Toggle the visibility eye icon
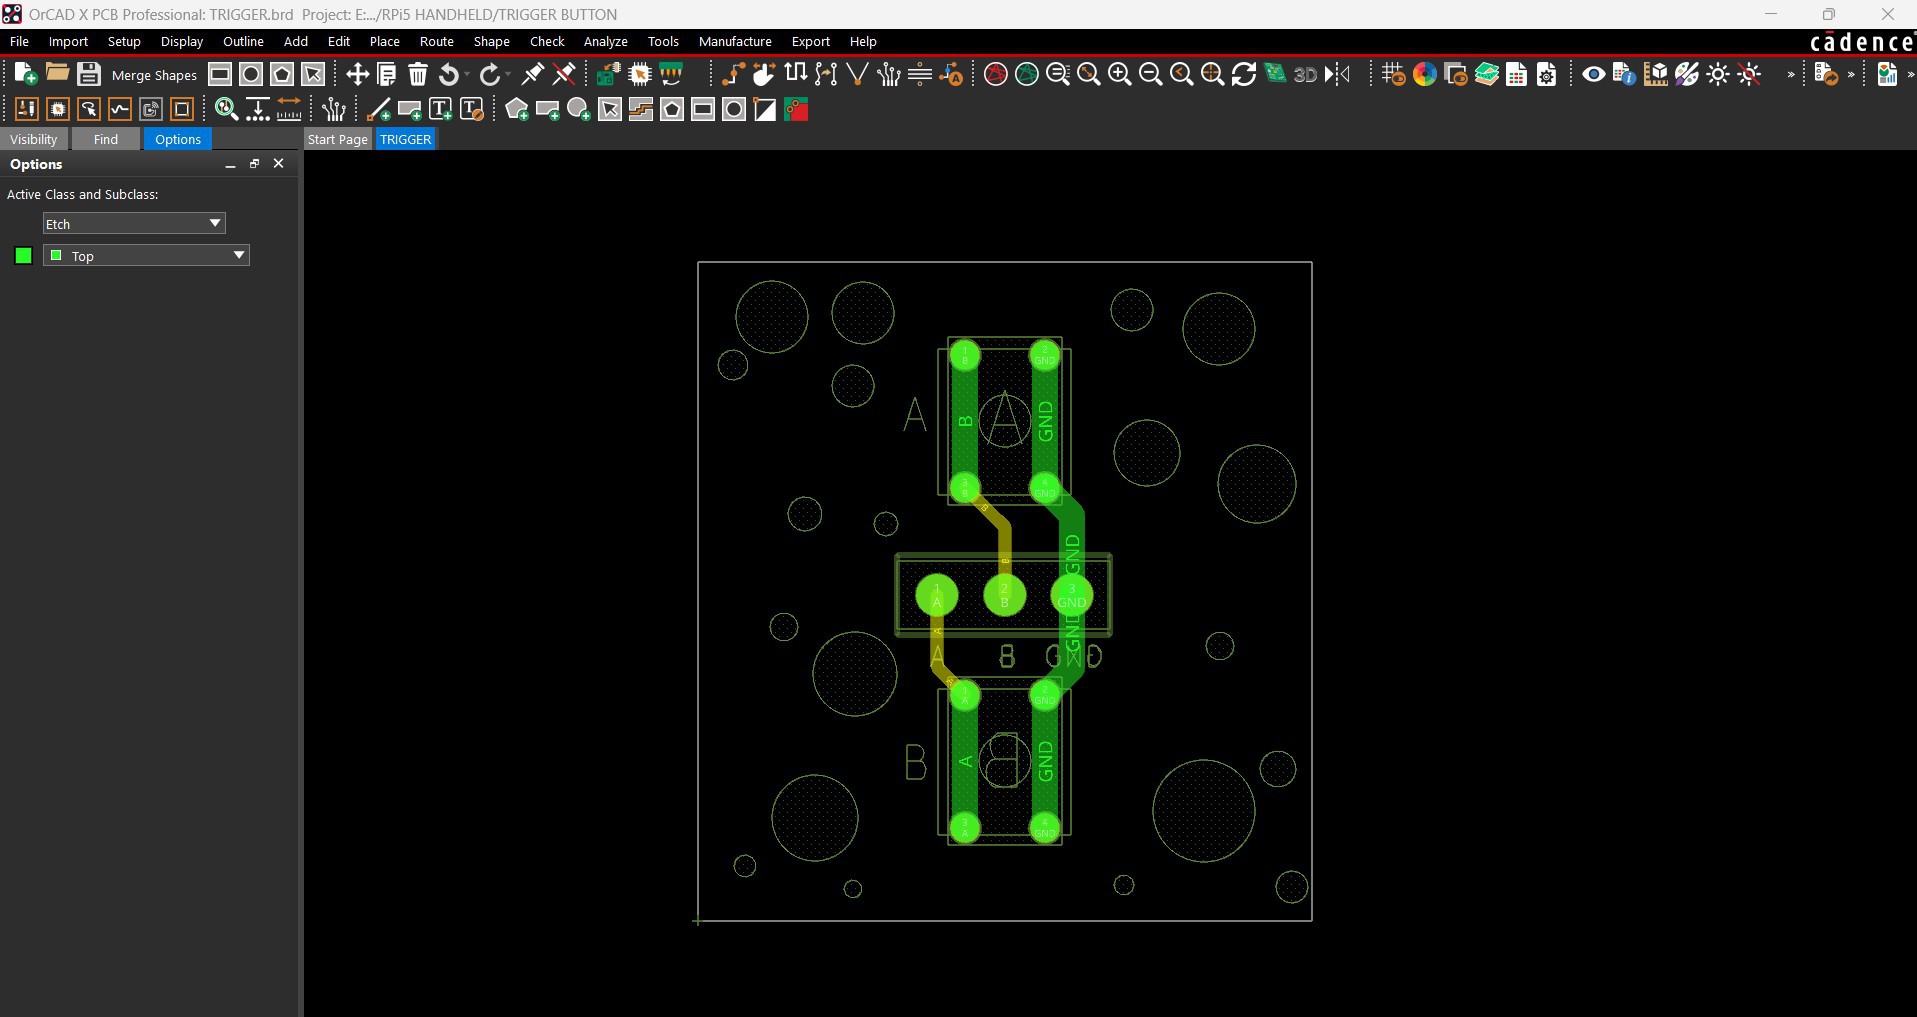The width and height of the screenshot is (1917, 1017). pyautogui.click(x=1593, y=74)
